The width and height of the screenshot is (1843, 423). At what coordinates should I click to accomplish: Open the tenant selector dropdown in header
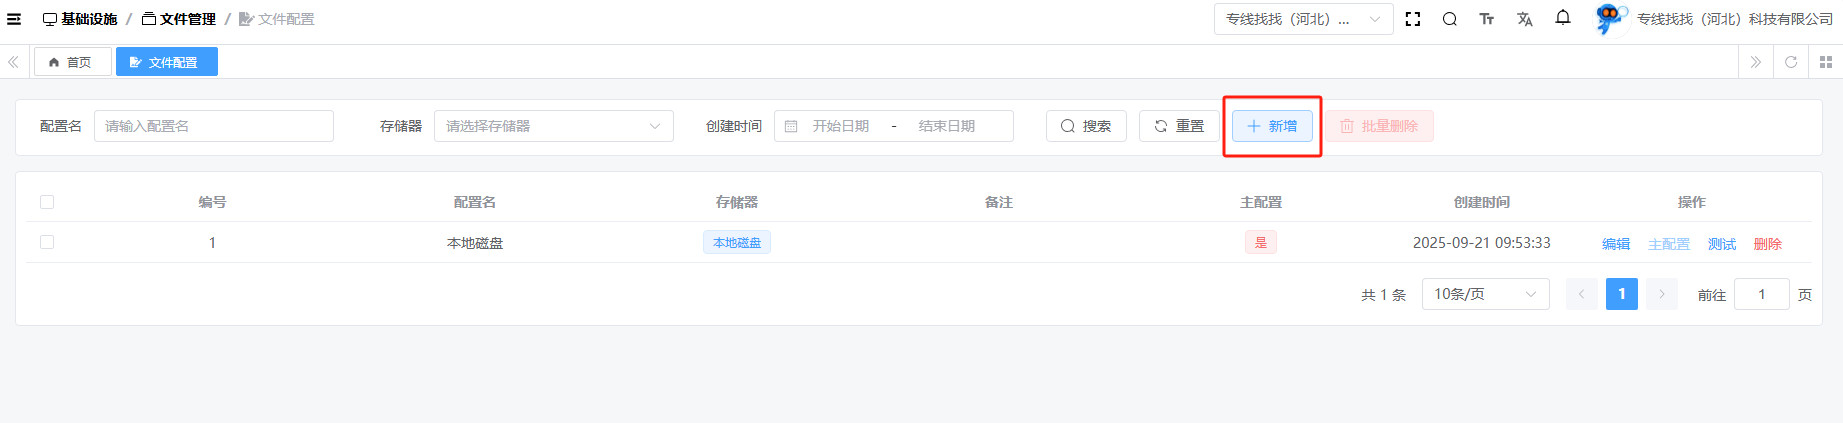(1302, 19)
